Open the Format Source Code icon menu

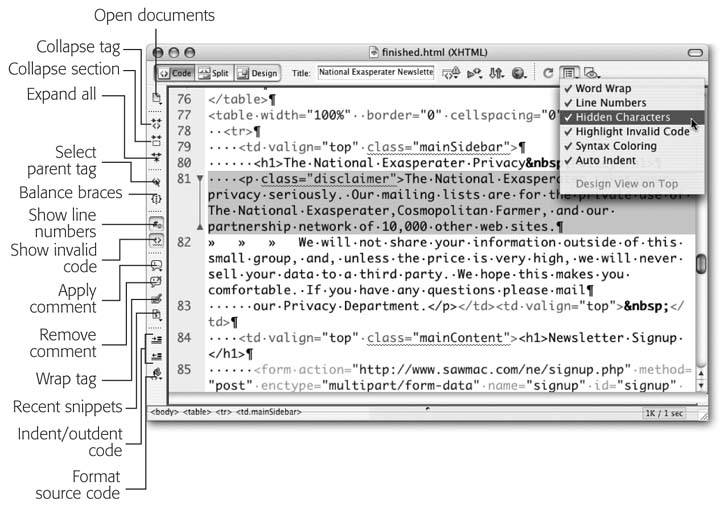(157, 373)
